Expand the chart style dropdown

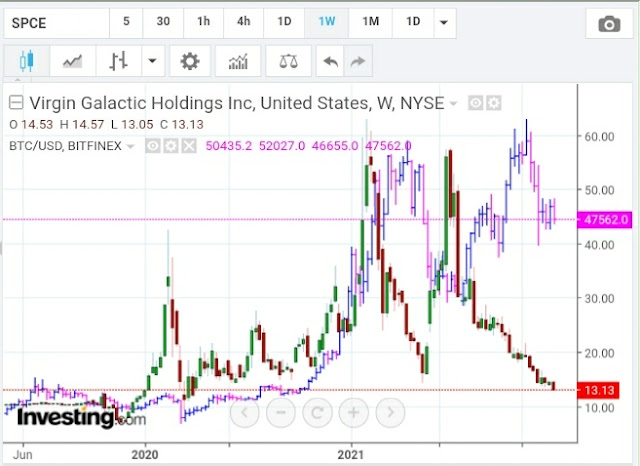153,61
